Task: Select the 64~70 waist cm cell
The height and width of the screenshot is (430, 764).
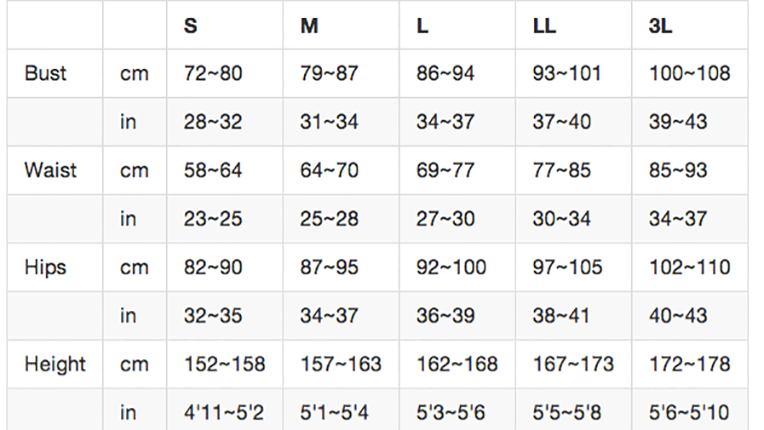Action: [329, 170]
